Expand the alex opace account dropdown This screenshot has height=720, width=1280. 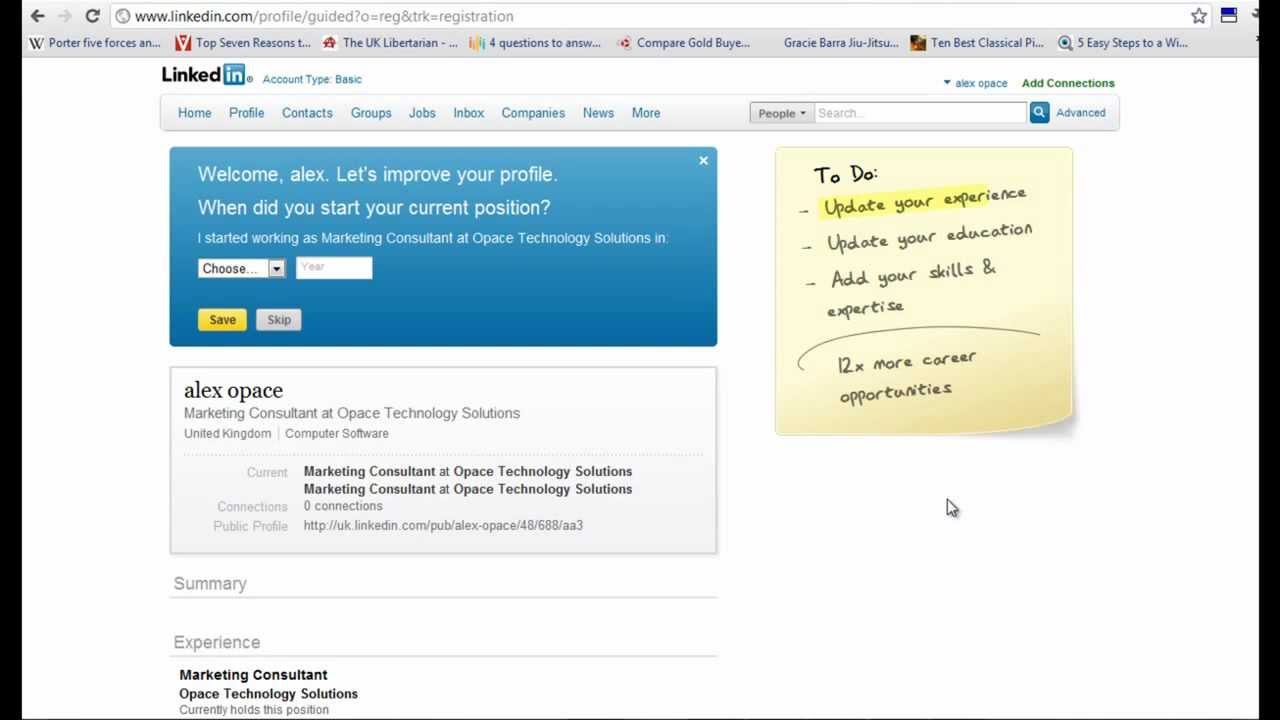tap(975, 83)
